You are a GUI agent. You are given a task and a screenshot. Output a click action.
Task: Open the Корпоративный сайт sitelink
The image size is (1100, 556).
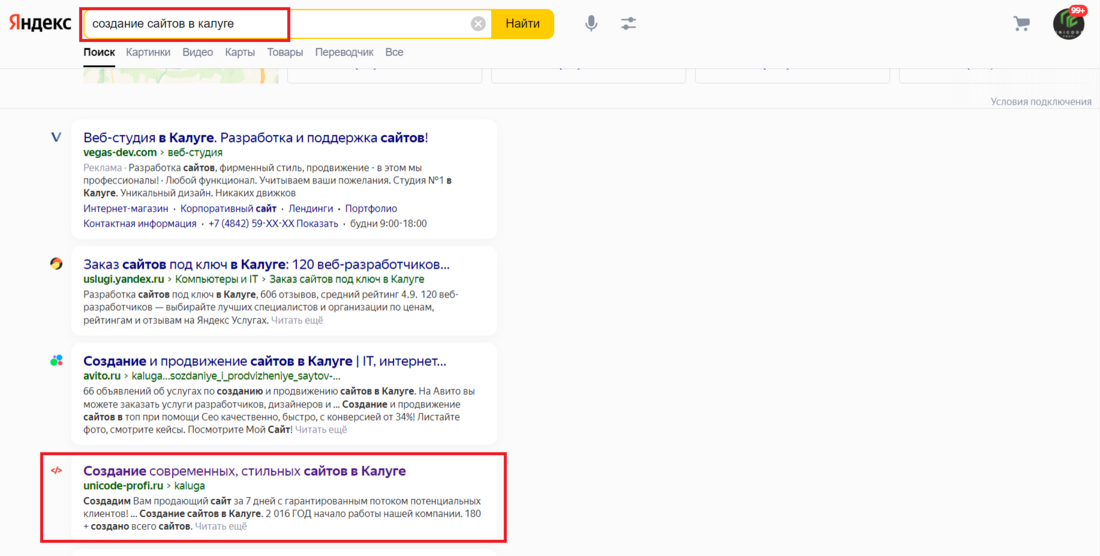click(228, 209)
